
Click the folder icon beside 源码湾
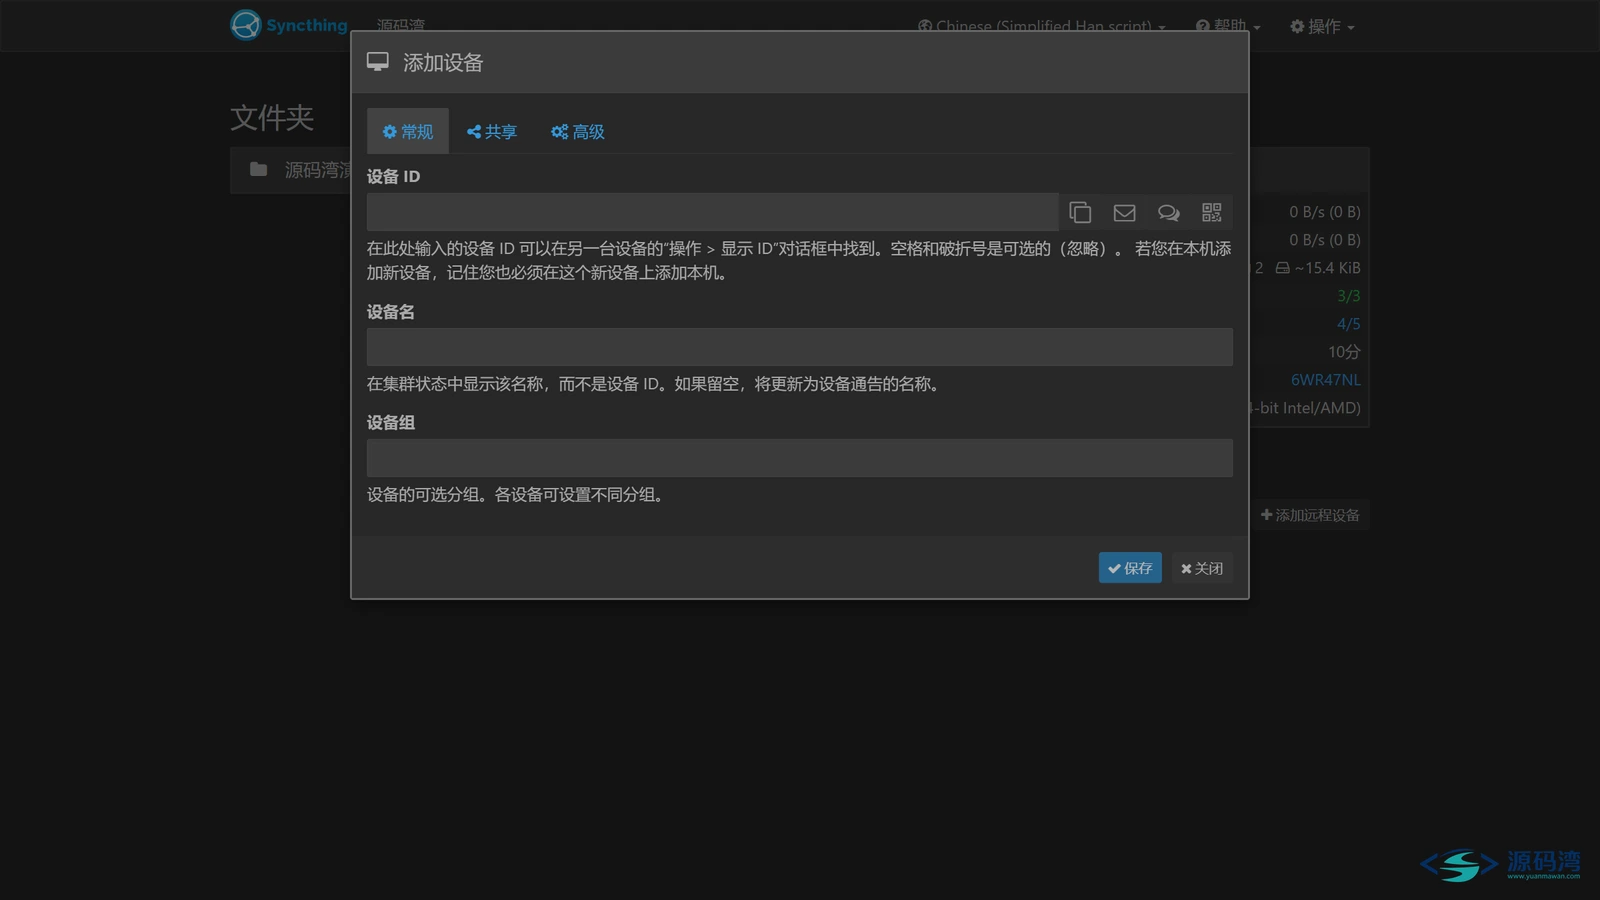258,169
